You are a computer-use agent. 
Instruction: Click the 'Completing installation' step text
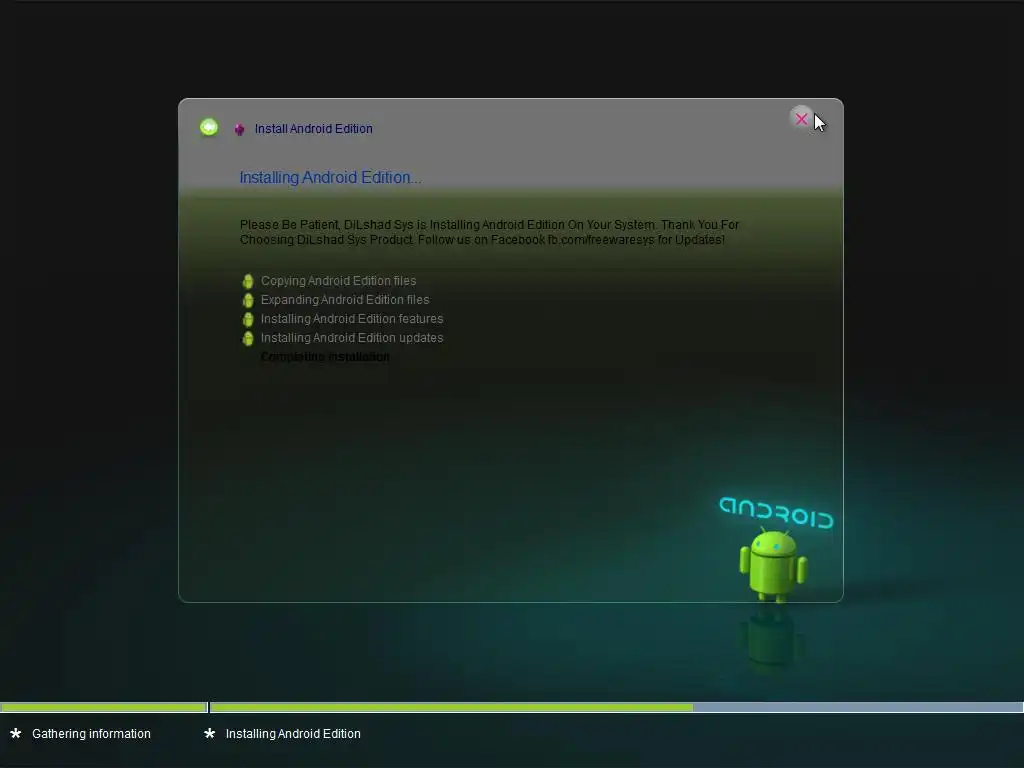tap(325, 357)
